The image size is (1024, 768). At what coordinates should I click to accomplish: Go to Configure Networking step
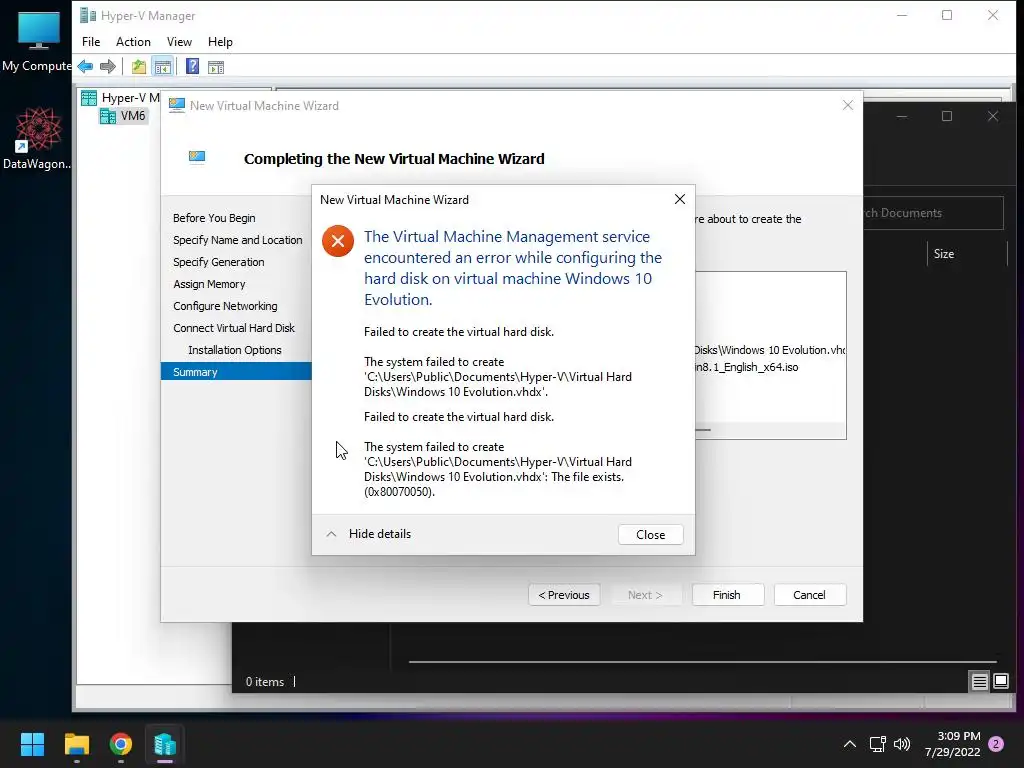225,306
